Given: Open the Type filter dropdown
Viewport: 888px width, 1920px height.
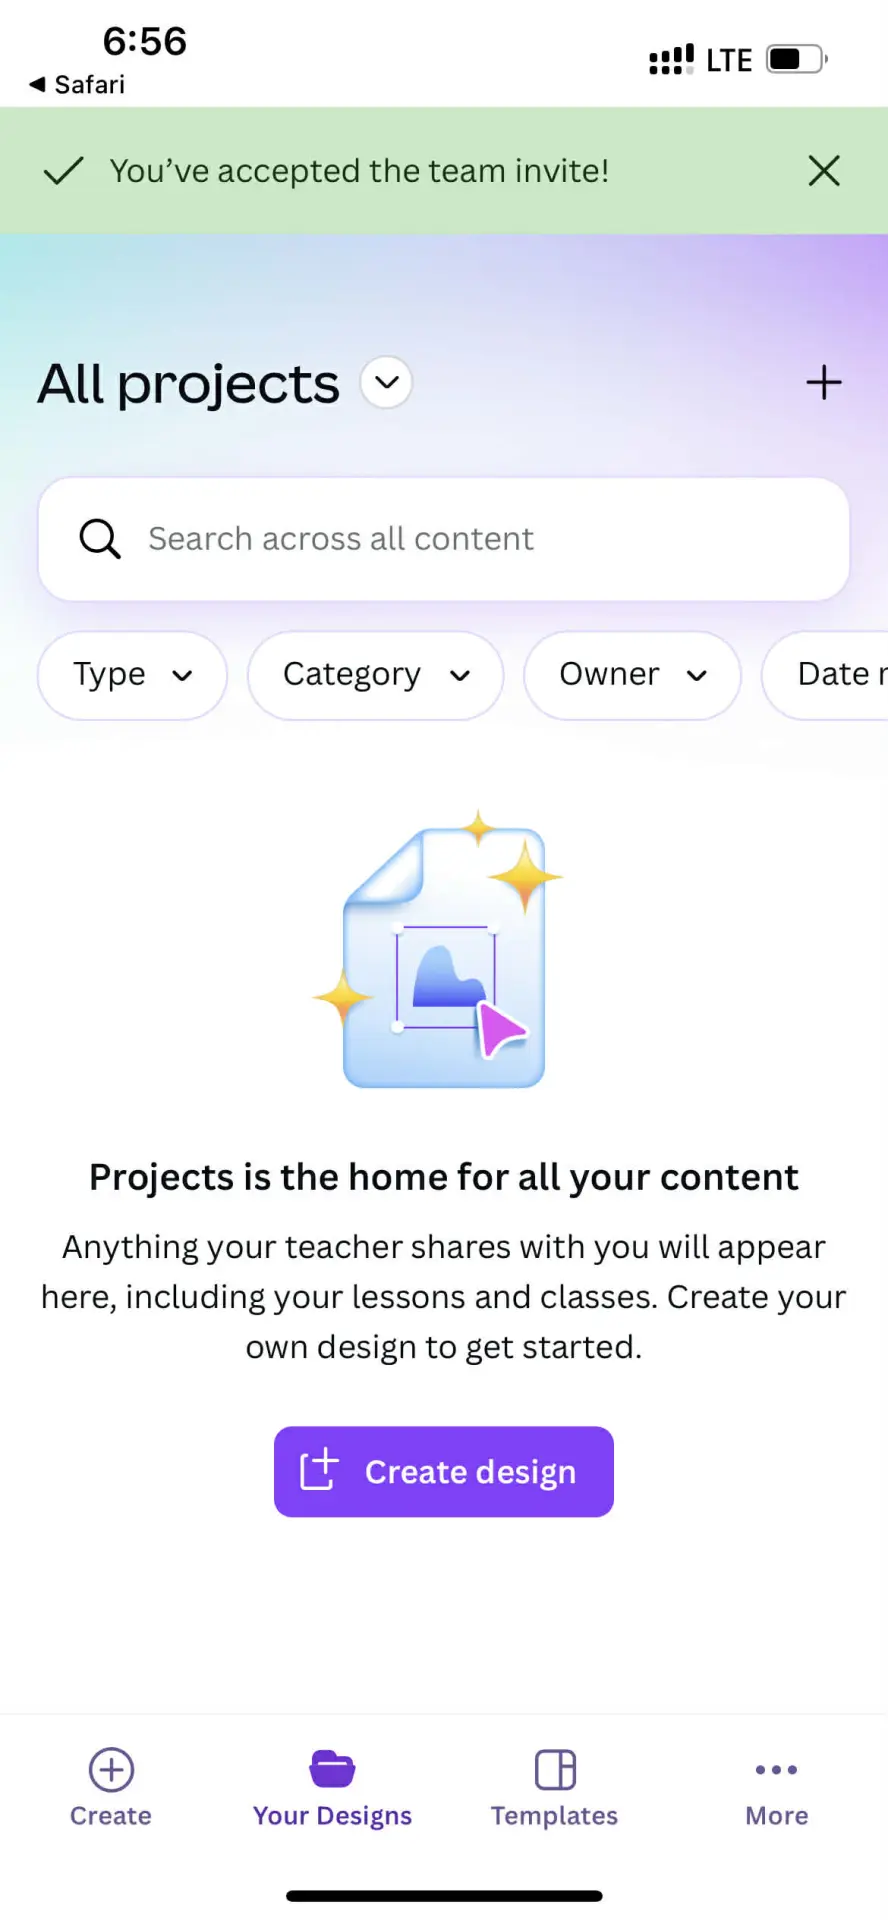Looking at the screenshot, I should pos(132,675).
